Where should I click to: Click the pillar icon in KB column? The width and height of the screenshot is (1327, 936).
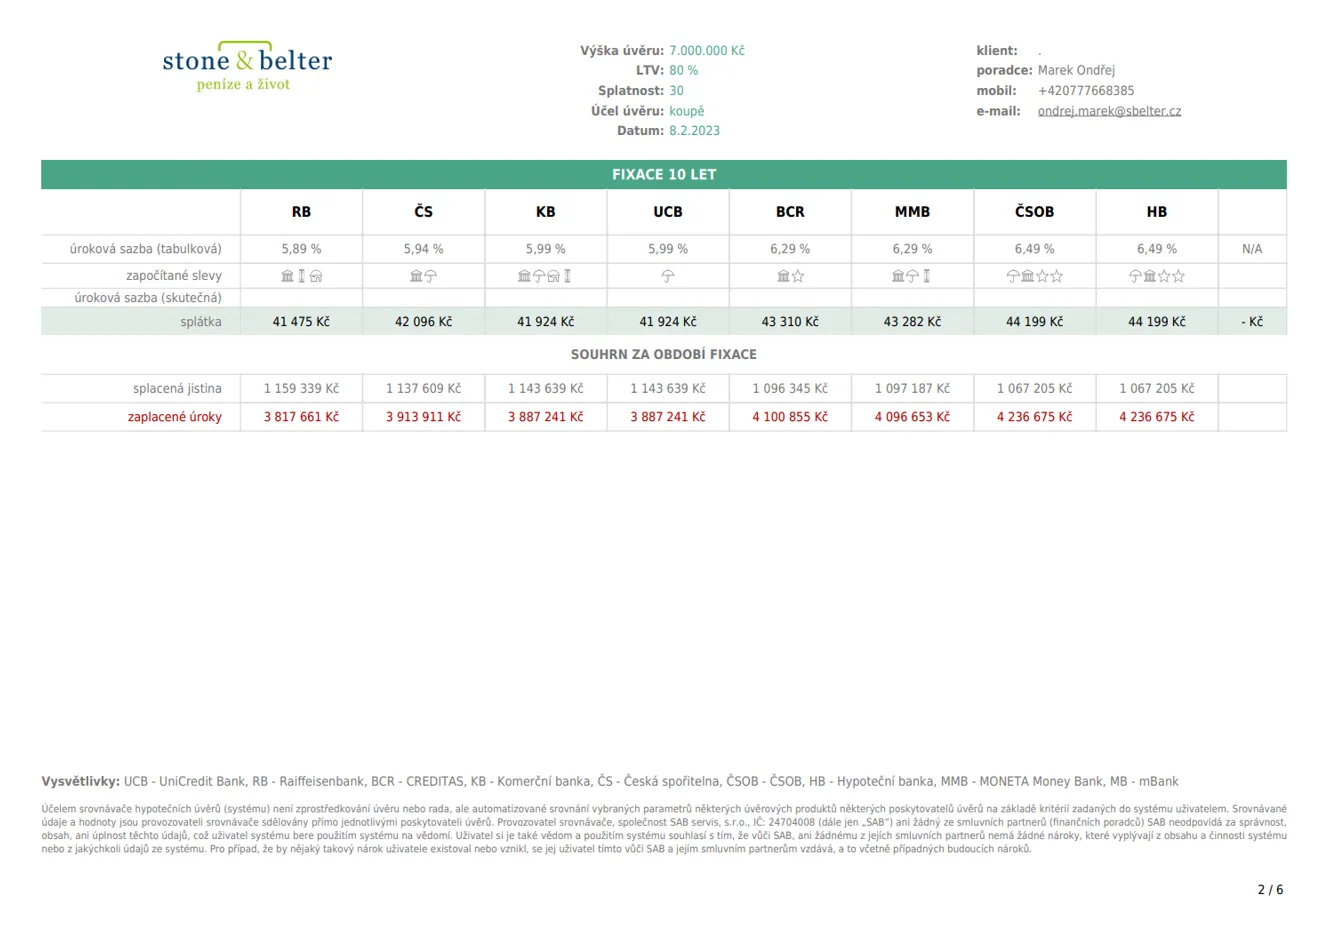567,276
